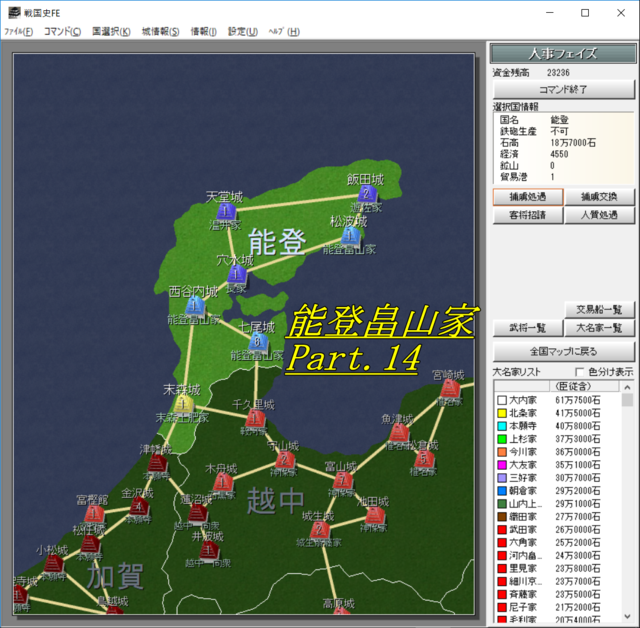Screen dimensions: 640x628
Task: Select the 魚津城 castle icon
Action: coord(399,433)
